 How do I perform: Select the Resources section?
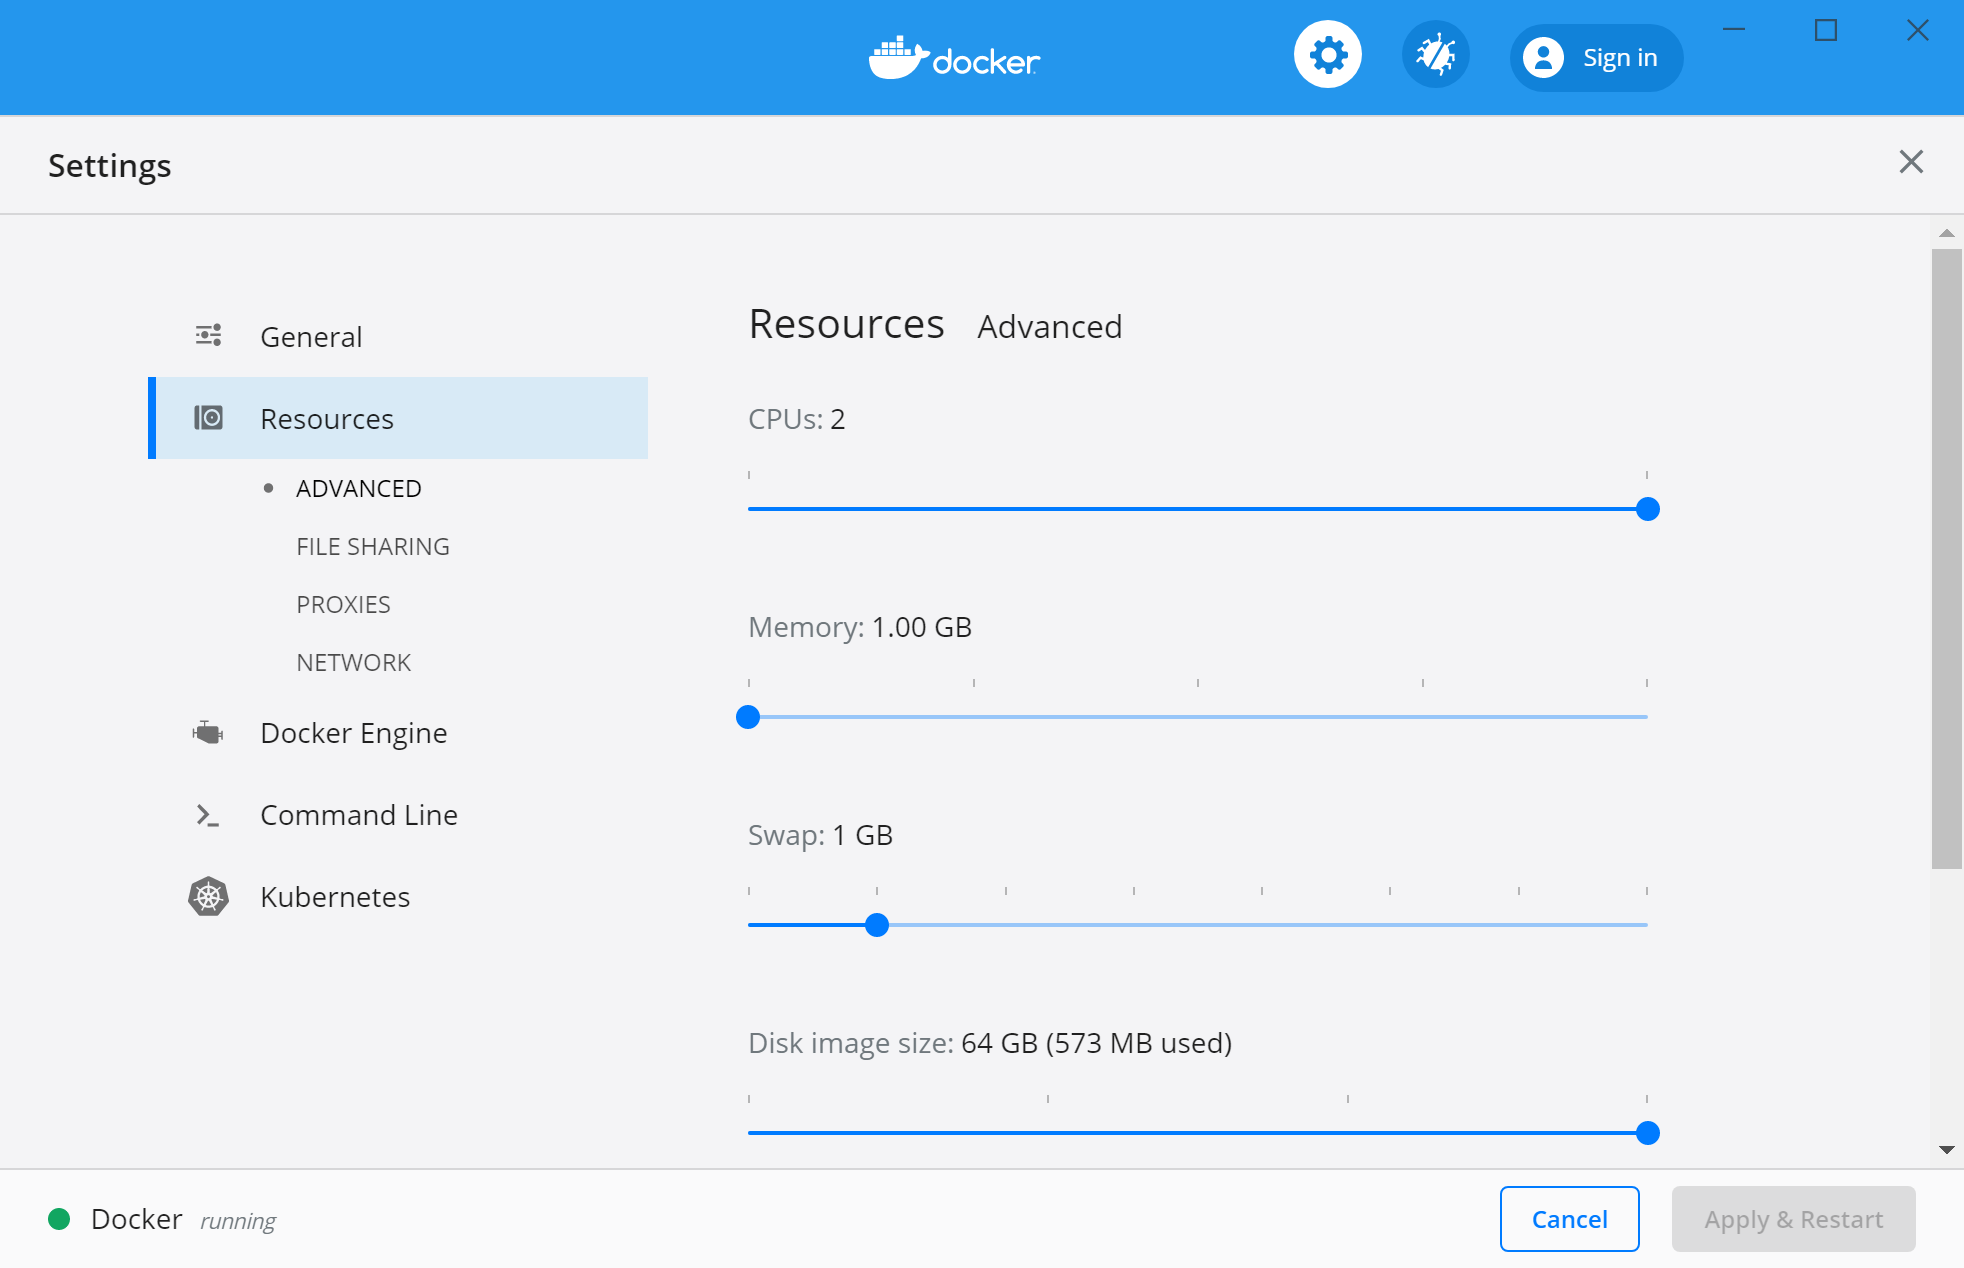pyautogui.click(x=398, y=418)
